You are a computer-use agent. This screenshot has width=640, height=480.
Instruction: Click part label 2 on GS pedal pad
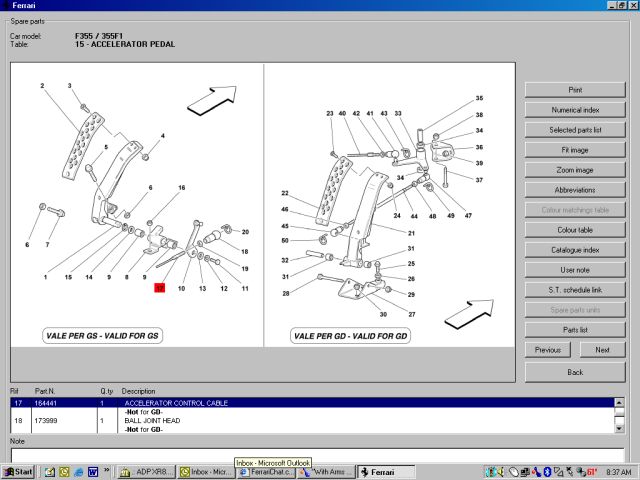pos(42,86)
